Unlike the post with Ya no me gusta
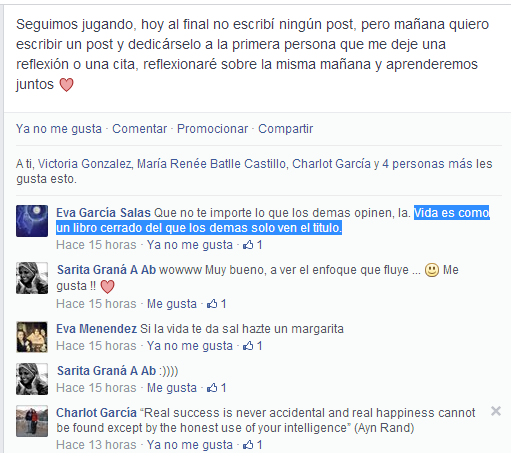Viewport: 511px width, 453px height. pos(59,129)
